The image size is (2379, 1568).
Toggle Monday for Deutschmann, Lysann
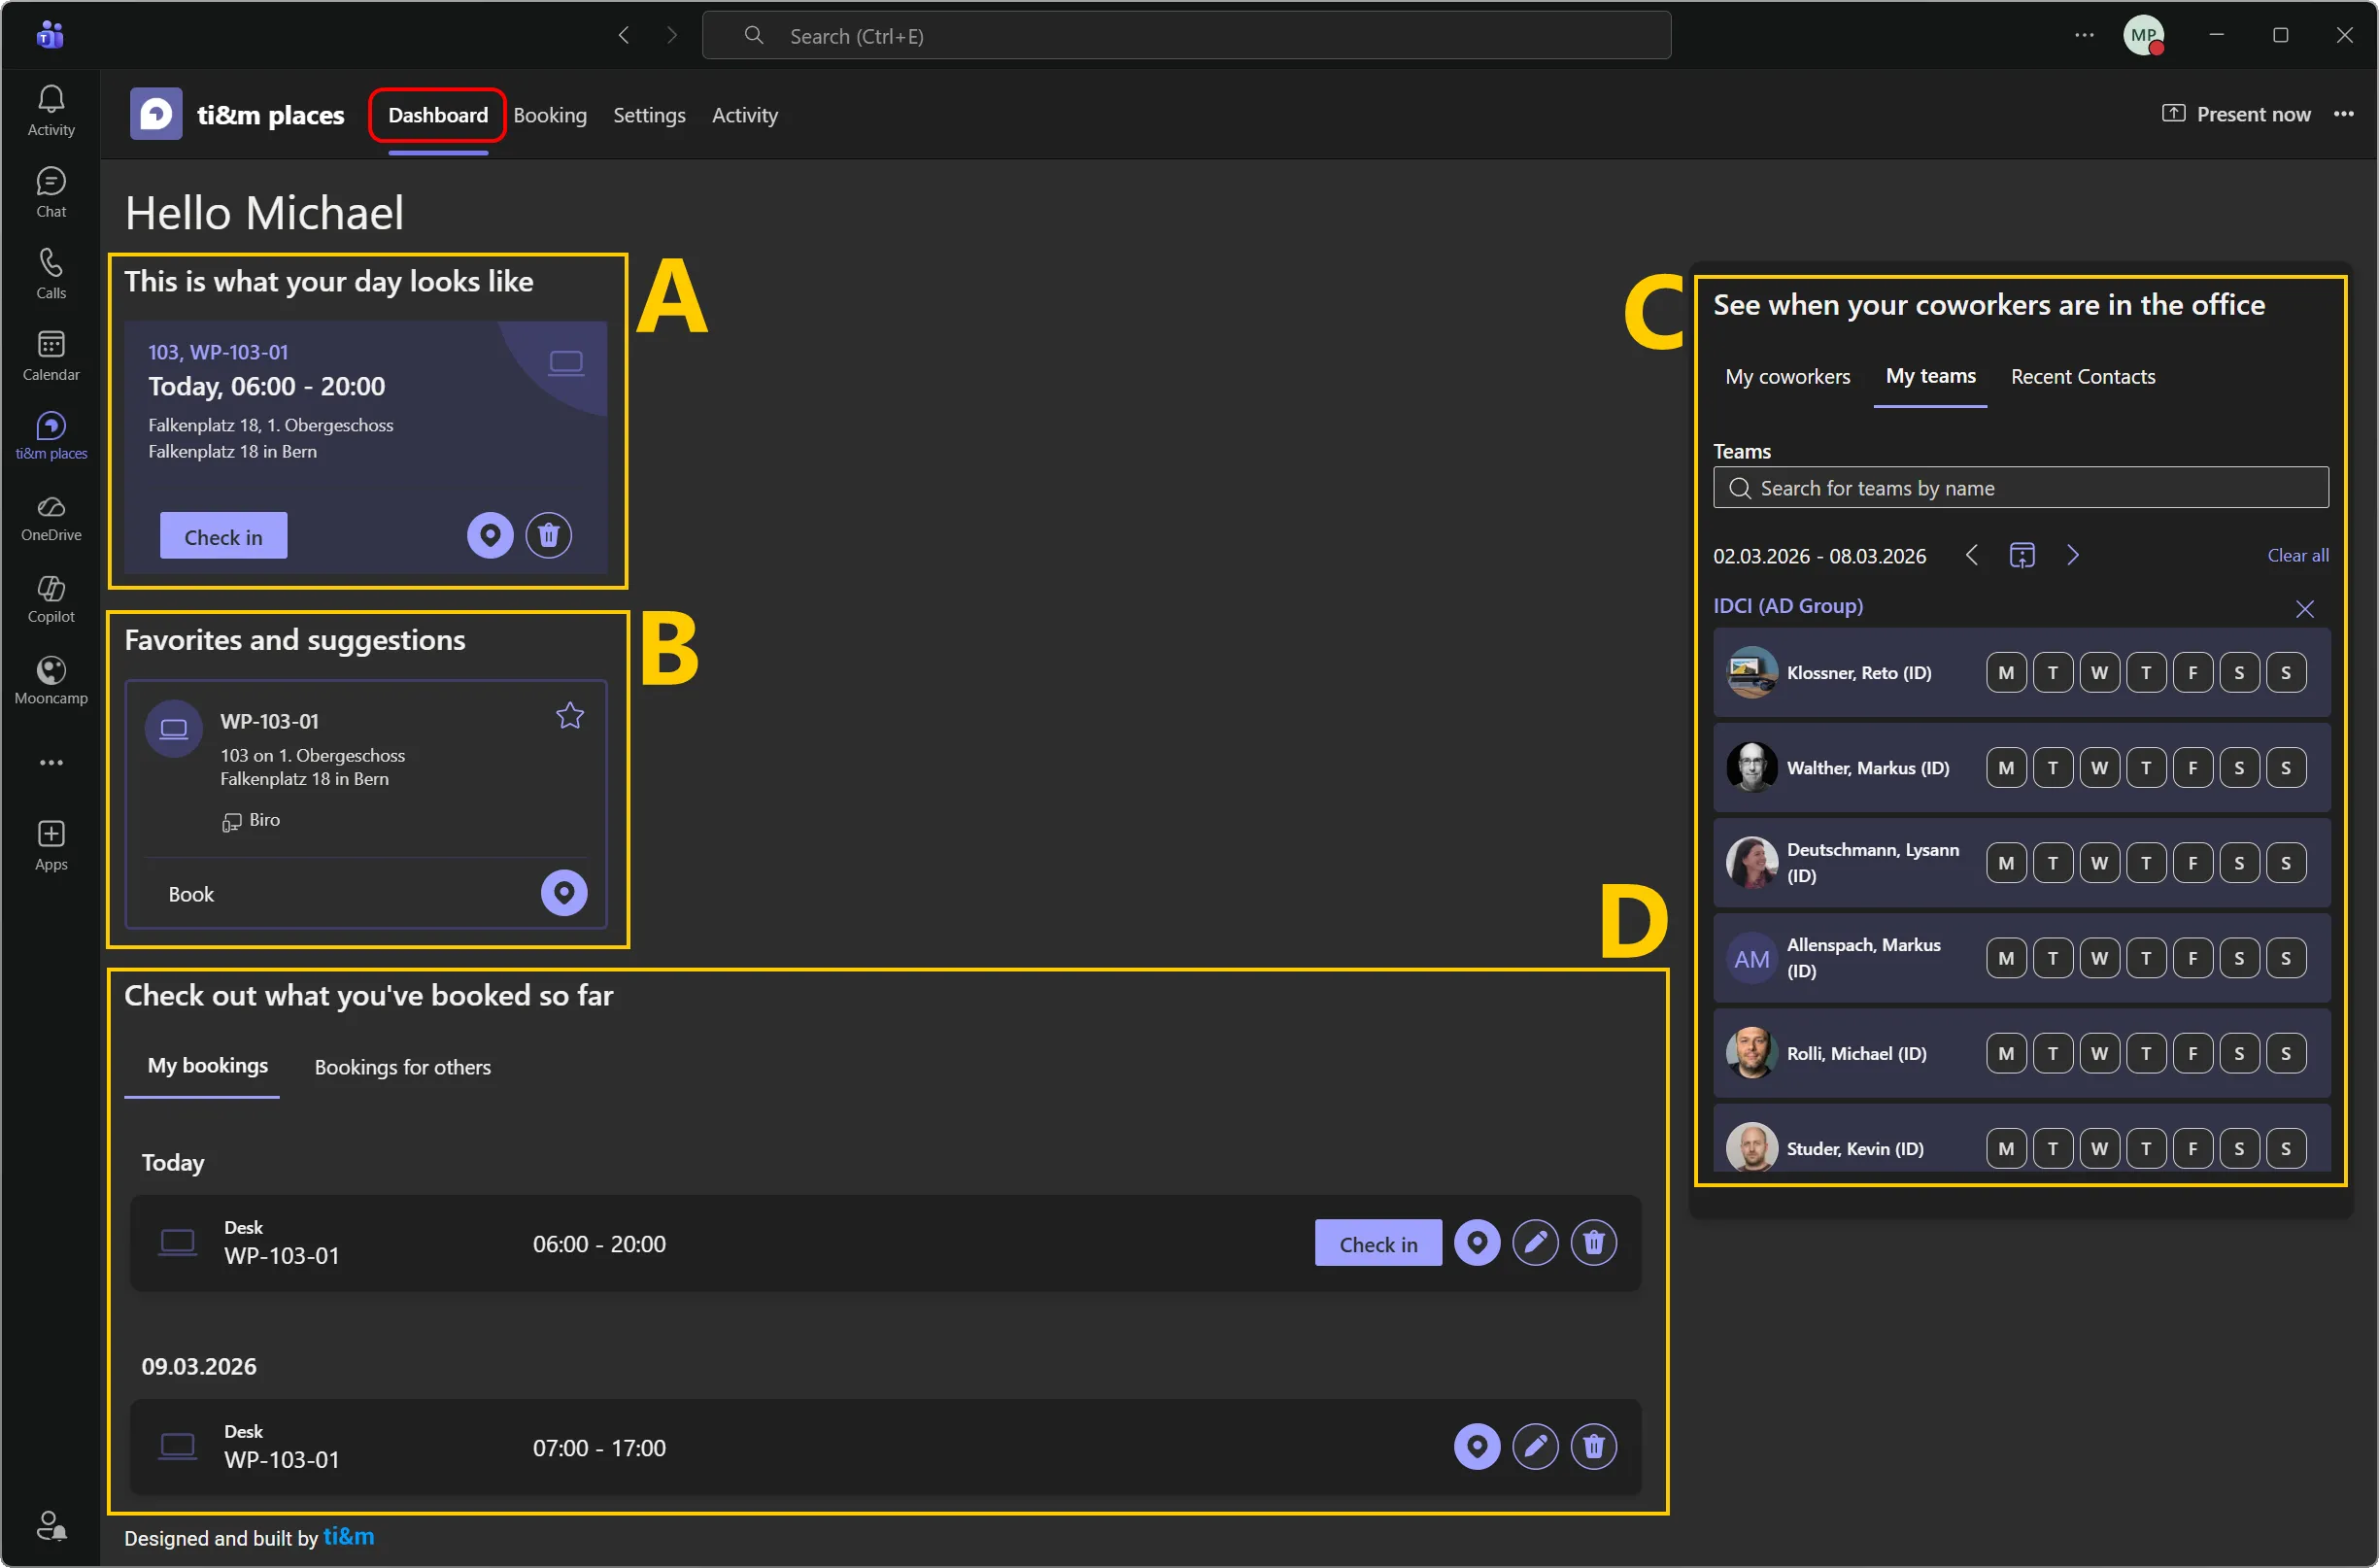click(x=2006, y=863)
